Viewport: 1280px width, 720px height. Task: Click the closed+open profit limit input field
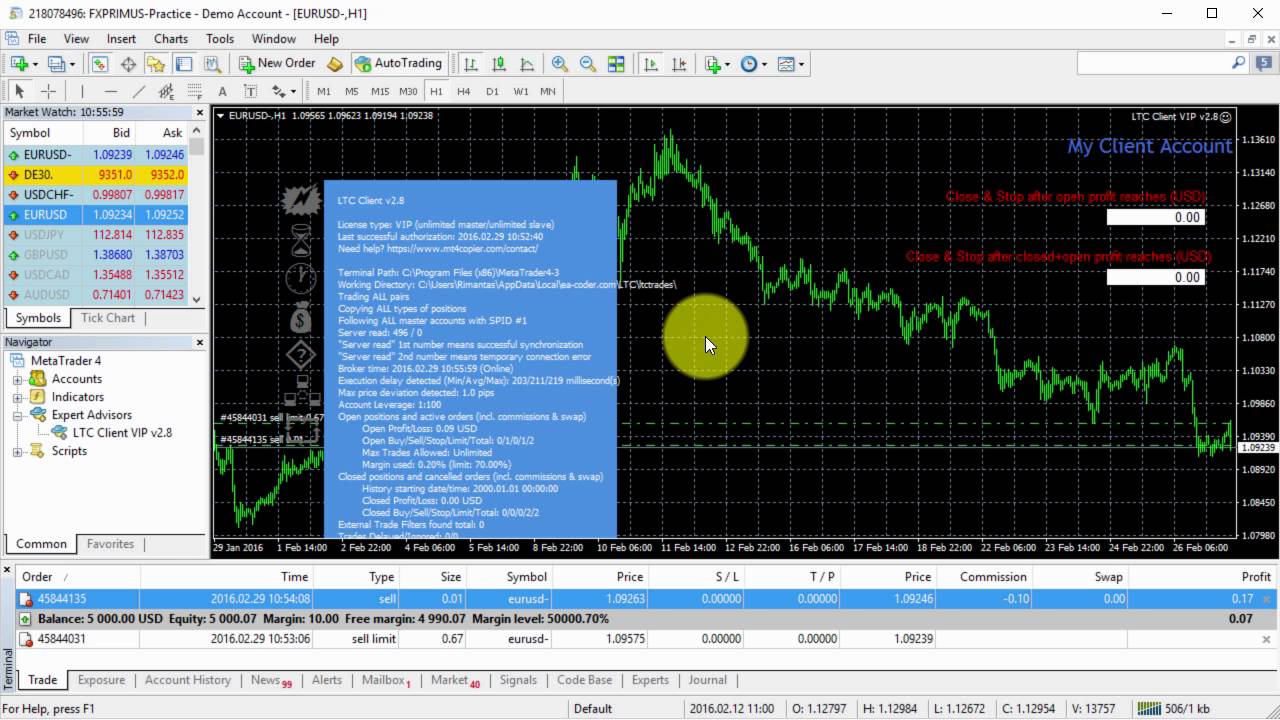pos(1156,277)
